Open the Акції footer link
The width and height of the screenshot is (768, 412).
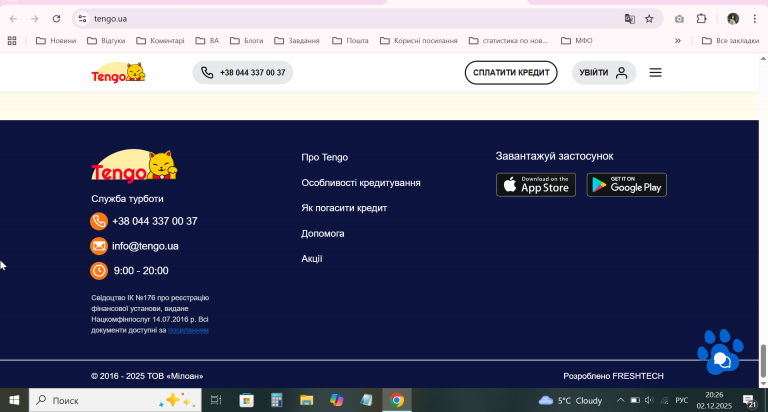[x=312, y=259]
